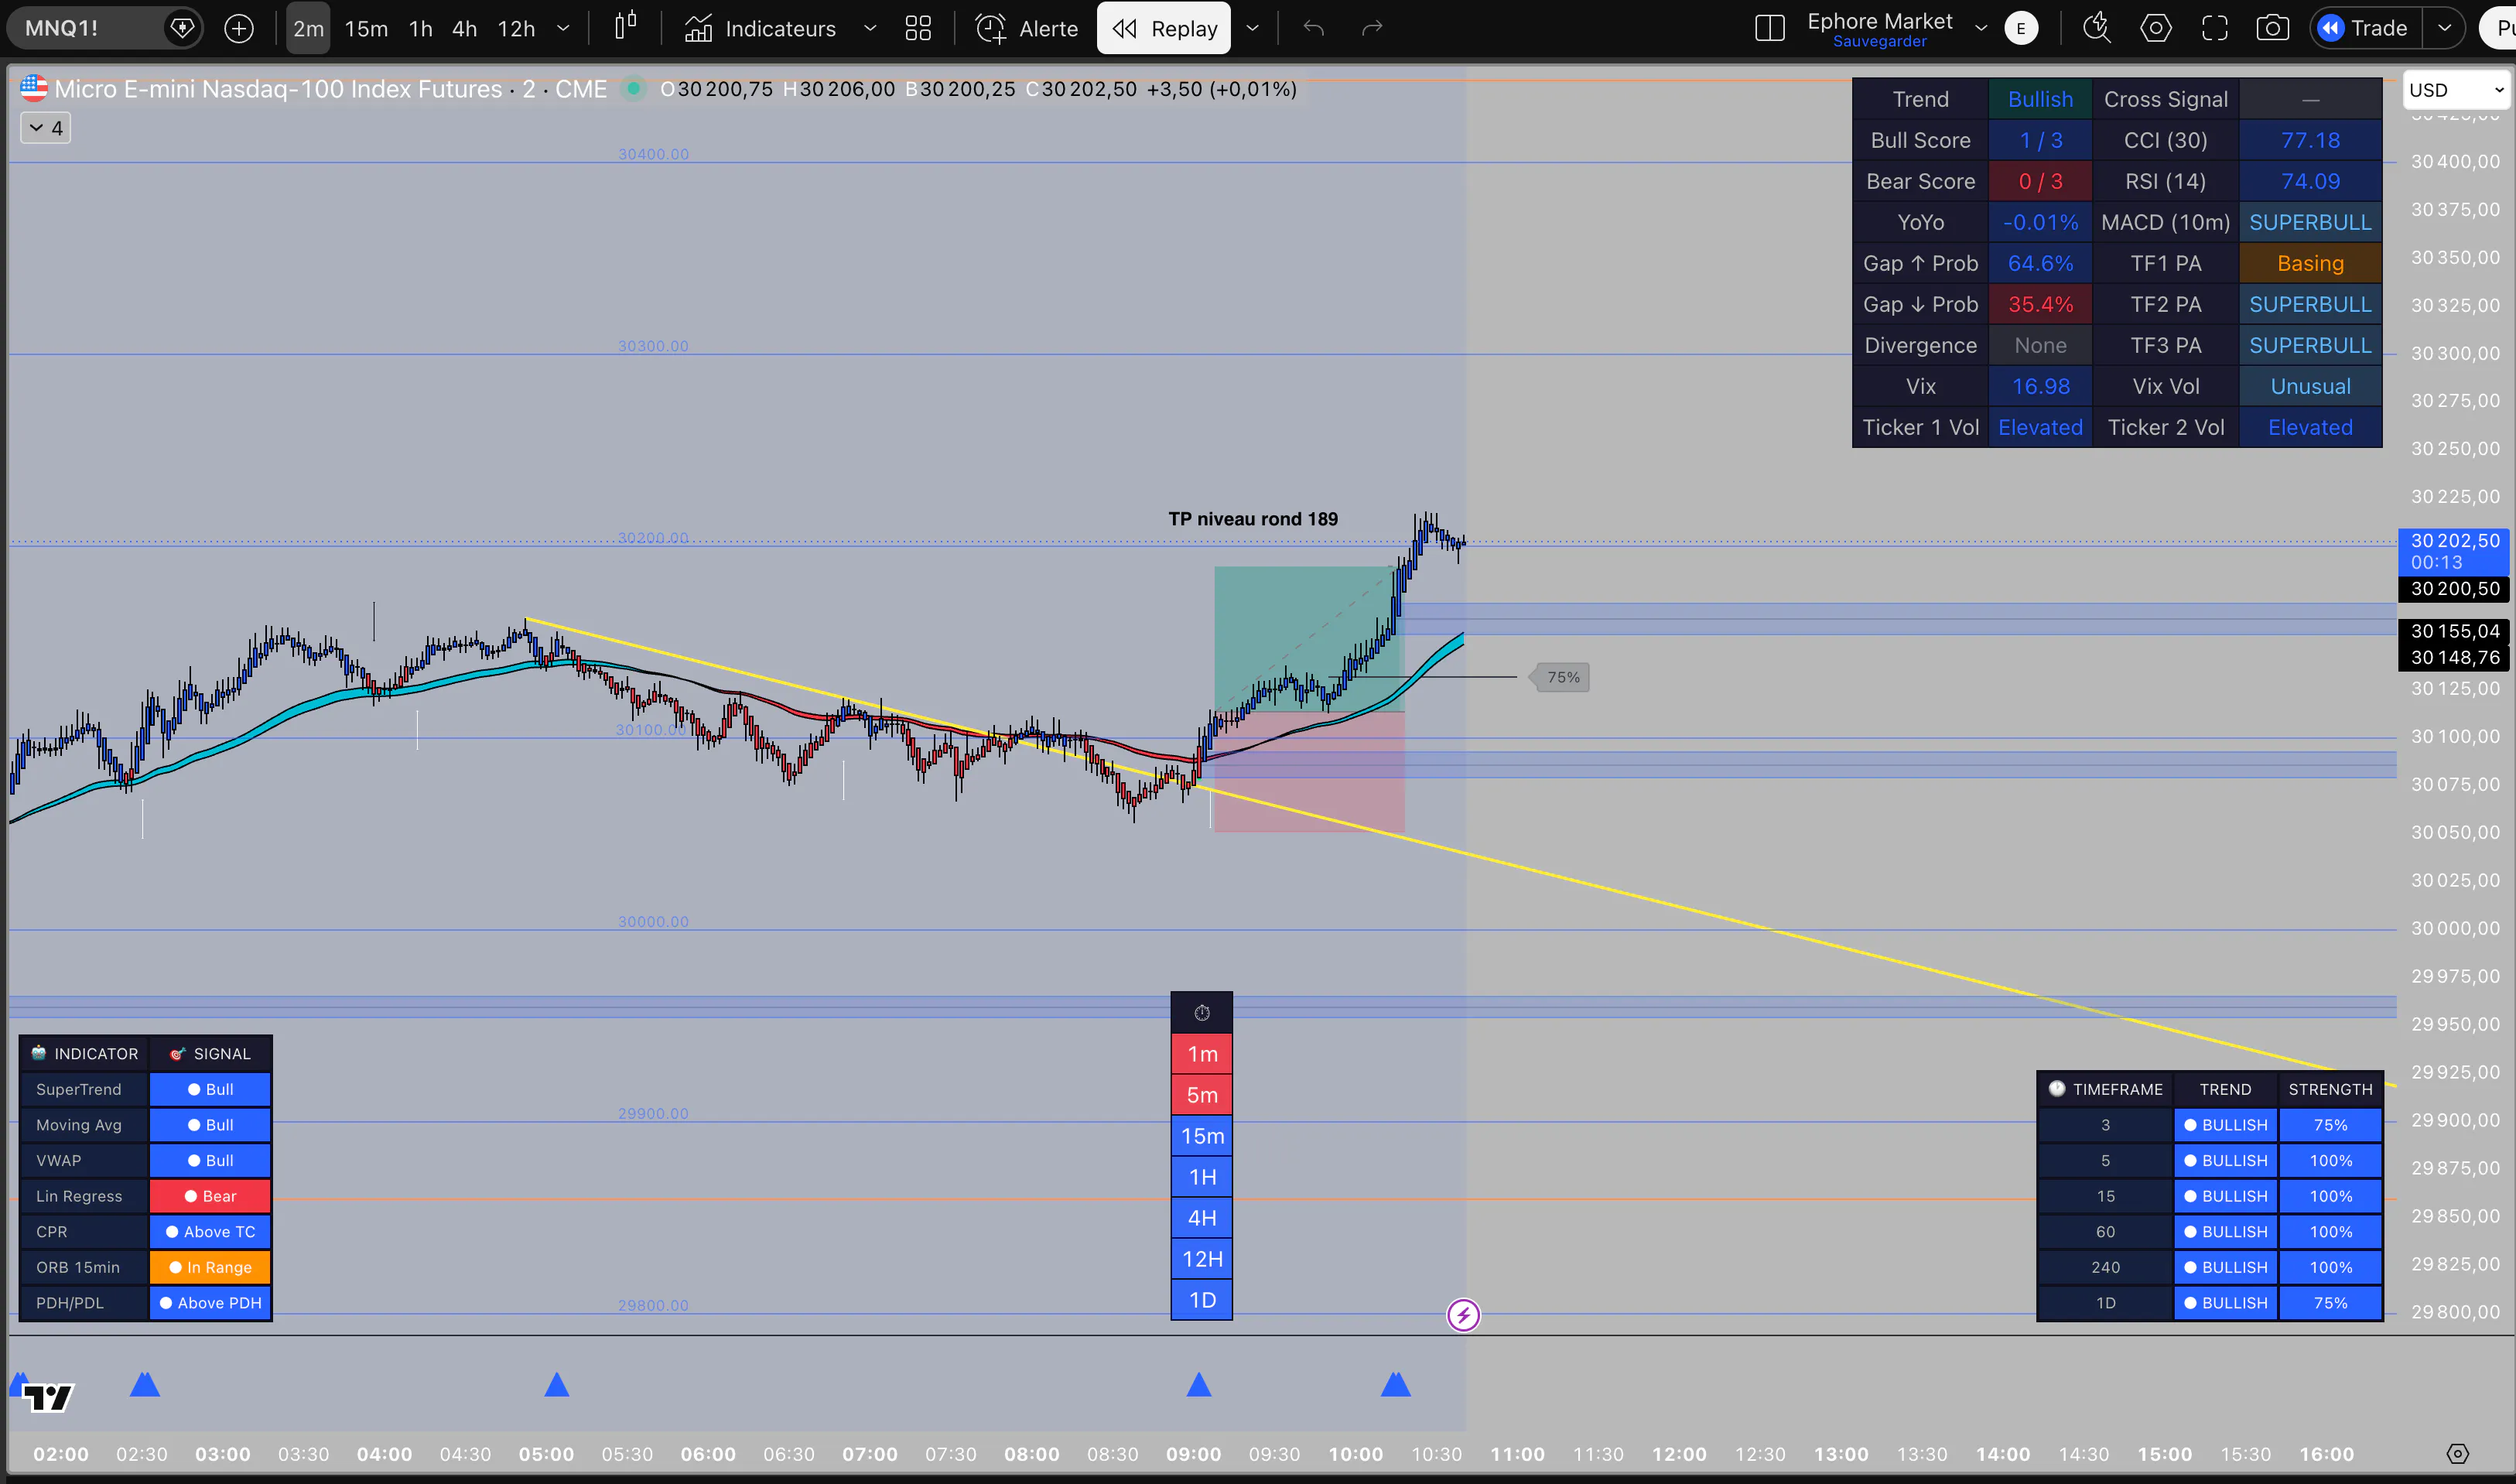Image resolution: width=2516 pixels, height=1484 pixels.
Task: Switch to the 1h timeframe
Action: pyautogui.click(x=421, y=28)
